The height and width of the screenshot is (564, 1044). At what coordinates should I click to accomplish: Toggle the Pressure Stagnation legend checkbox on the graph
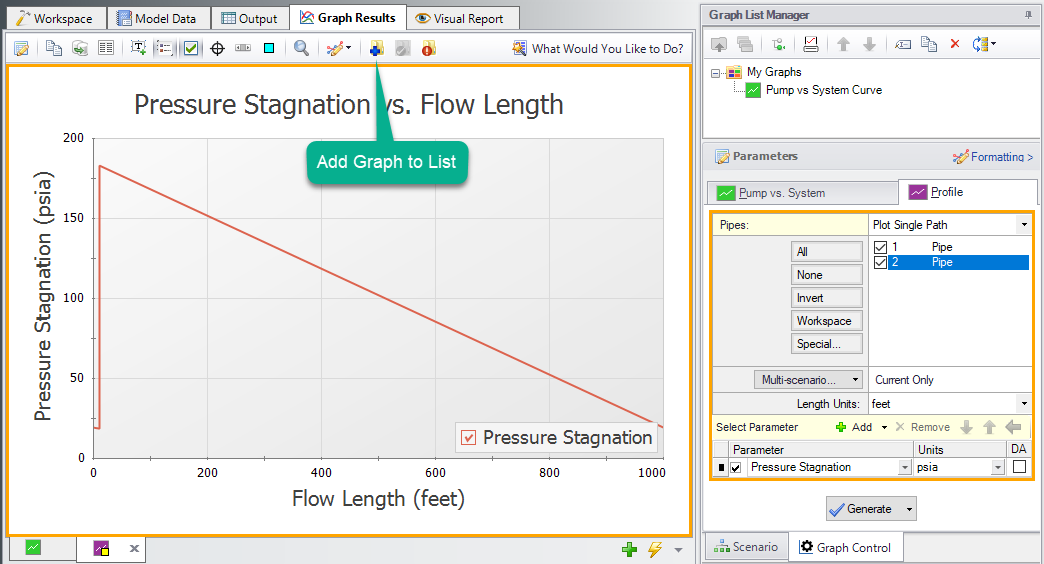(468, 438)
